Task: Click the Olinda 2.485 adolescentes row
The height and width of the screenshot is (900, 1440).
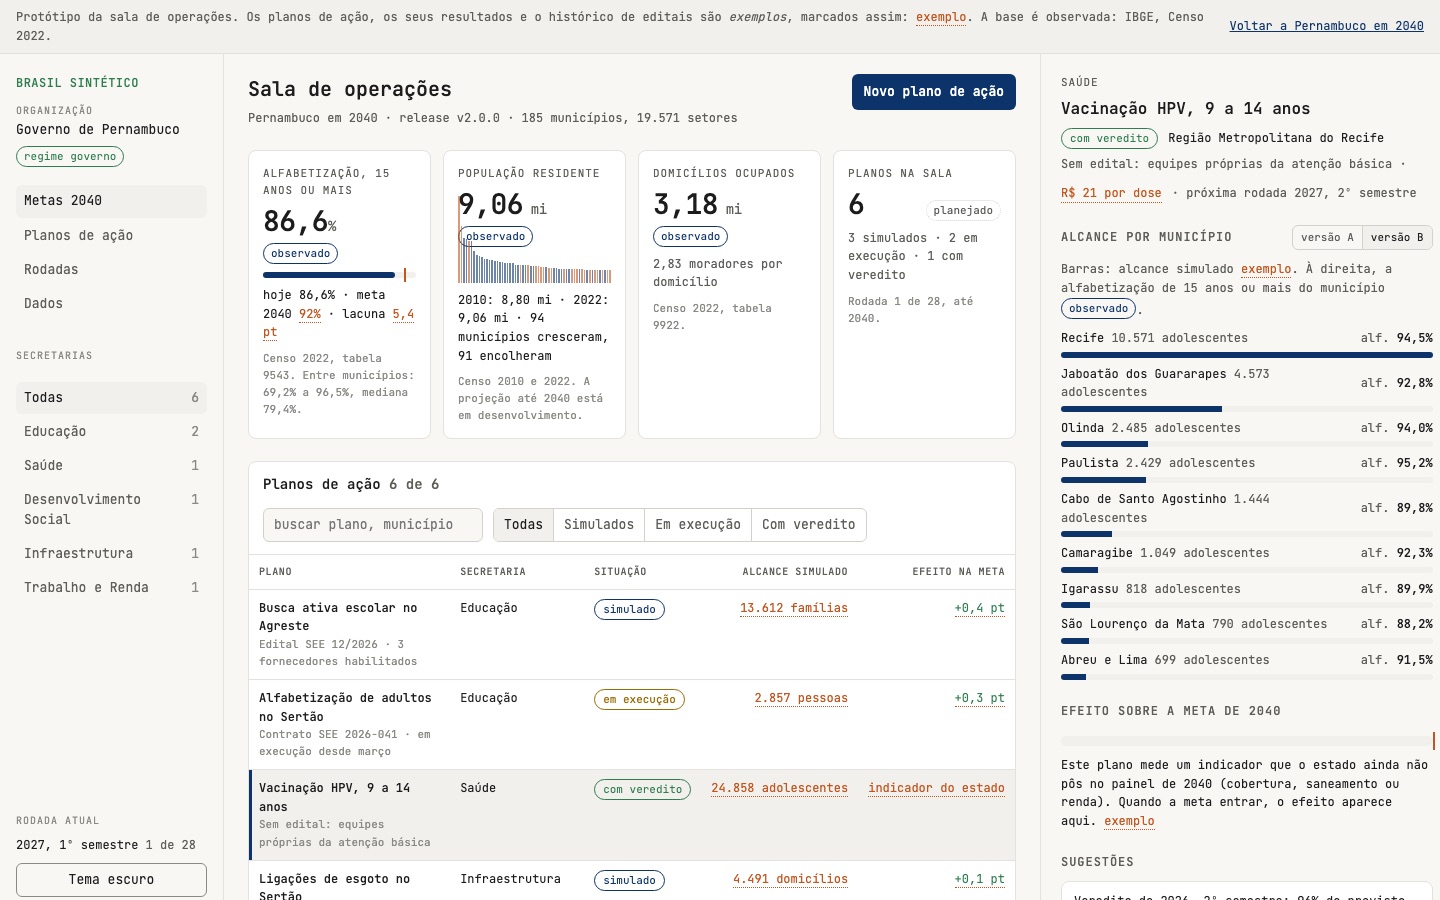Action: pyautogui.click(x=1247, y=435)
